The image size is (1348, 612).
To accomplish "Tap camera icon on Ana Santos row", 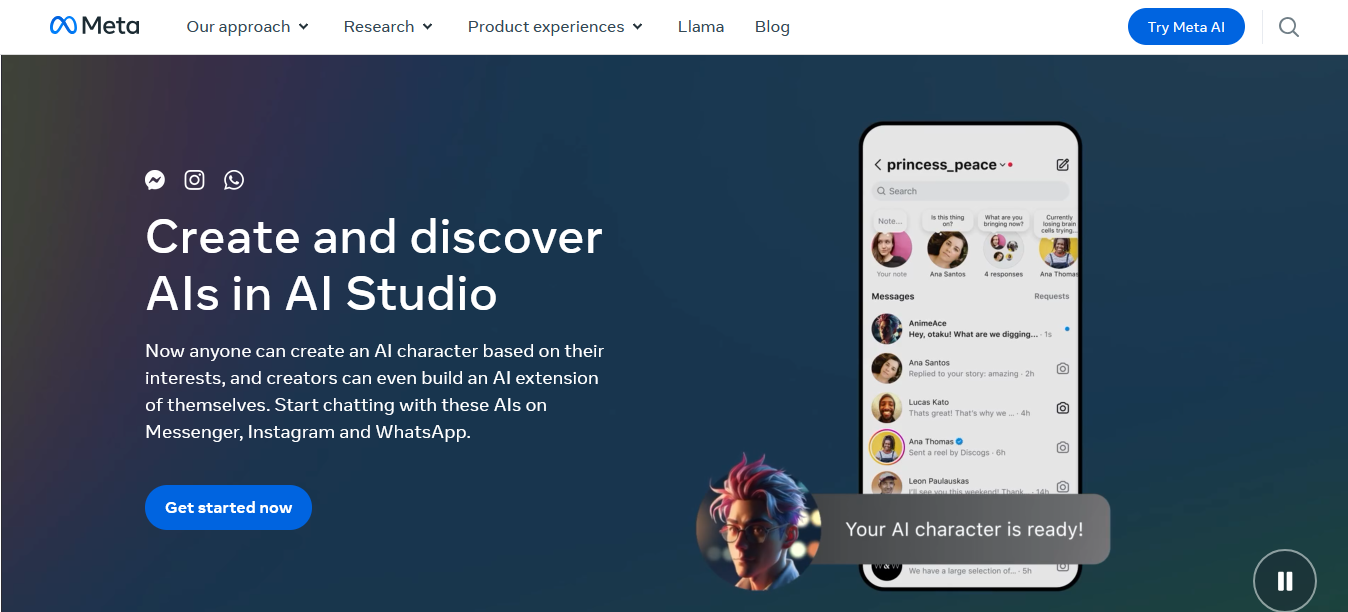I will [x=1062, y=368].
